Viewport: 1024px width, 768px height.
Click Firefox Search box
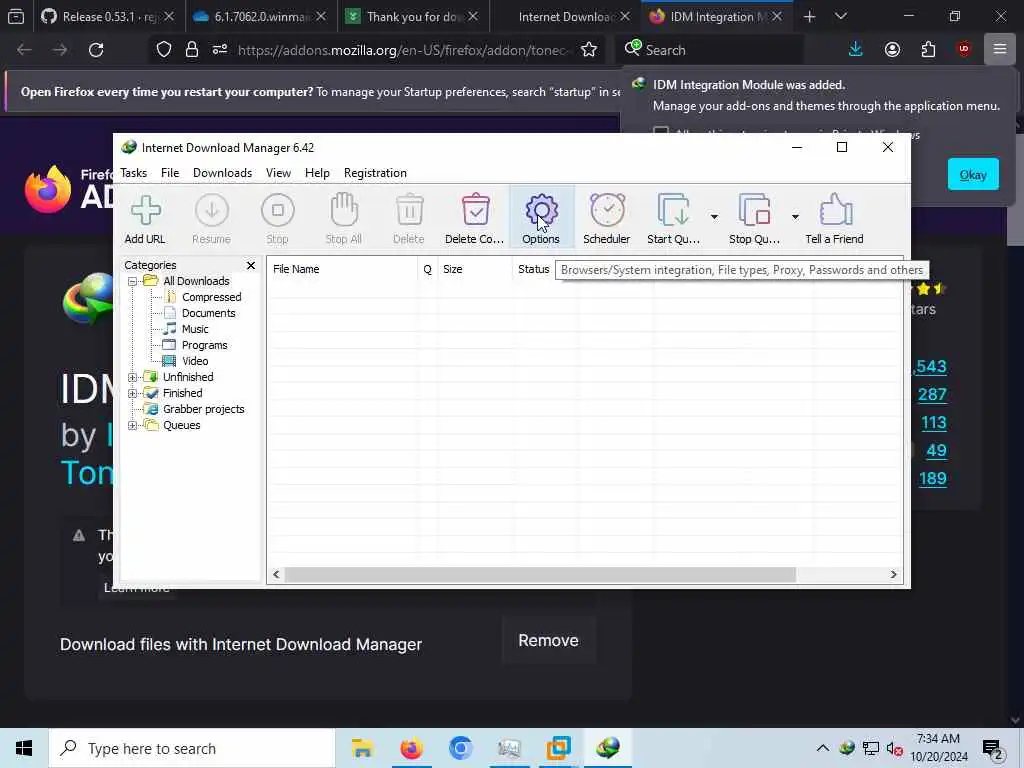click(712, 50)
